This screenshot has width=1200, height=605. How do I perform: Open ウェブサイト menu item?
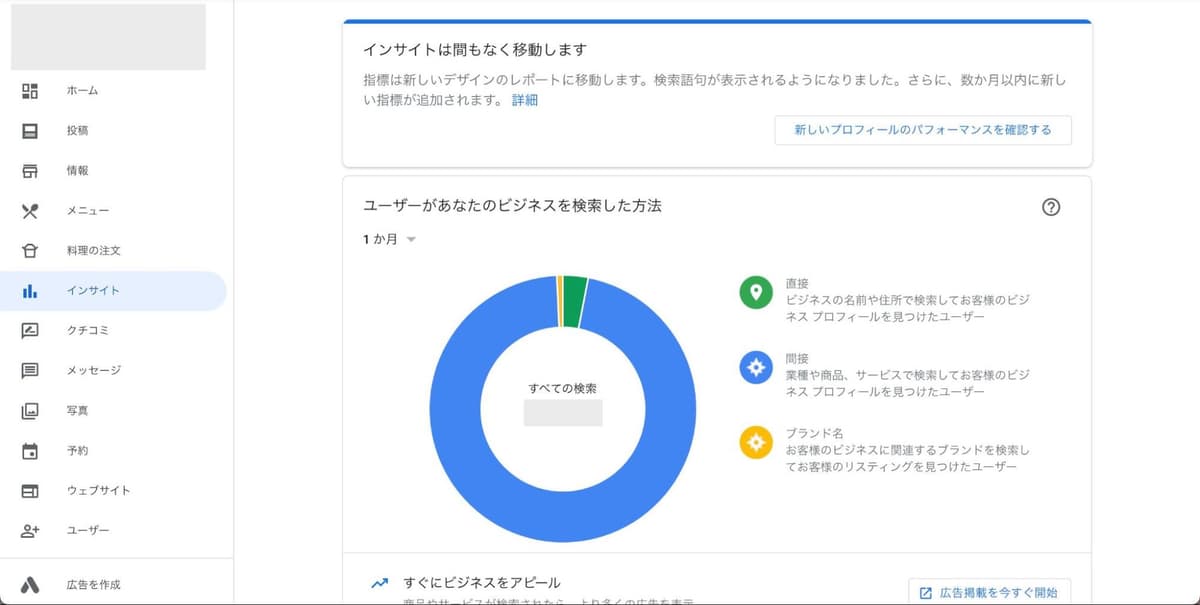click(98, 491)
